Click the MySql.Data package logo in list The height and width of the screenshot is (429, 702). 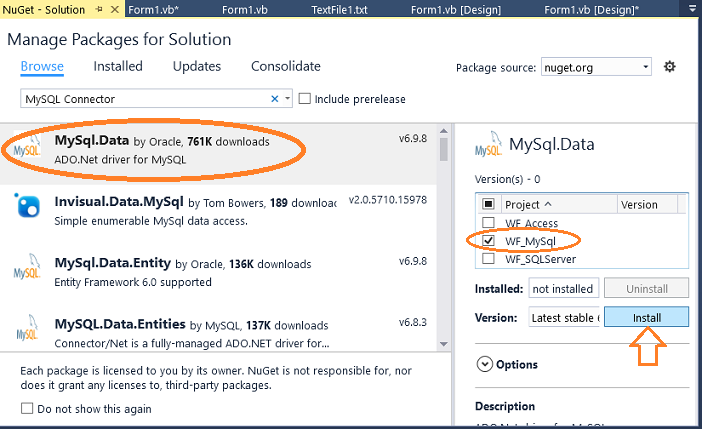click(27, 146)
